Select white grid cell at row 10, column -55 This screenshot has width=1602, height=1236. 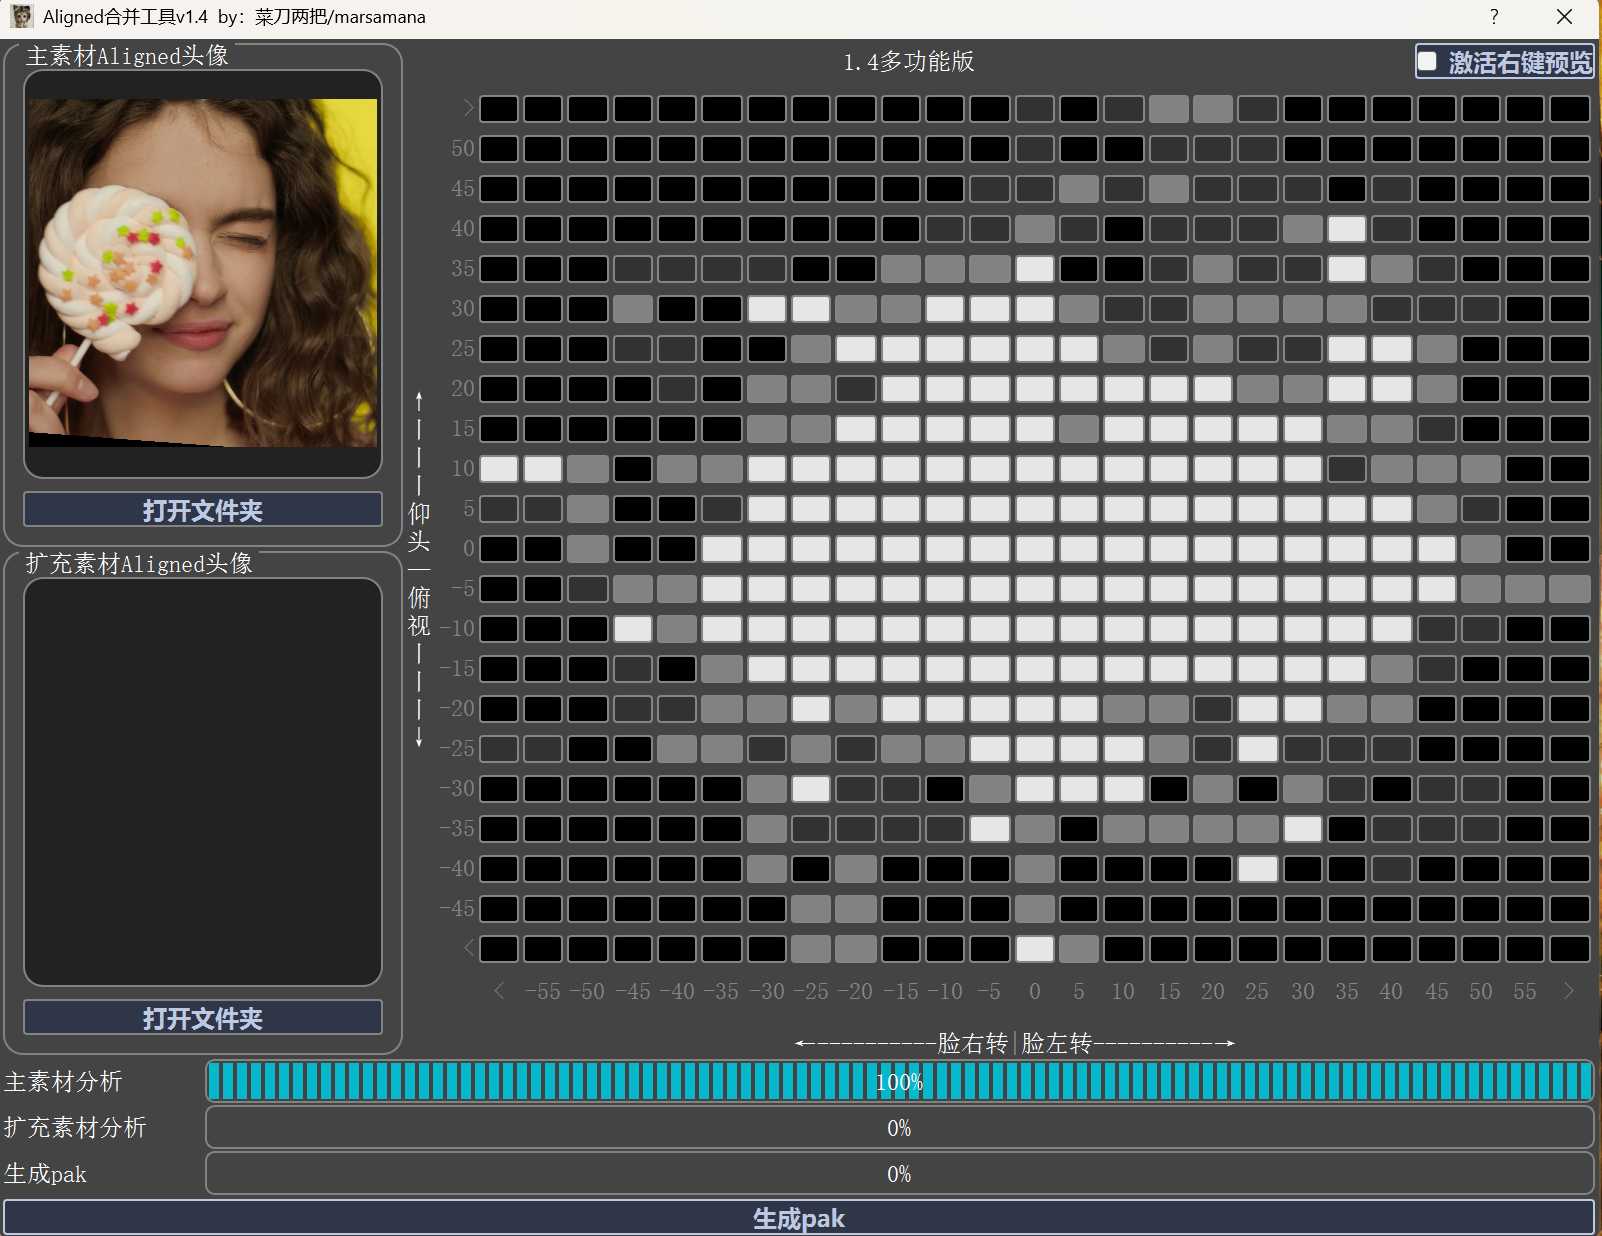click(x=543, y=469)
